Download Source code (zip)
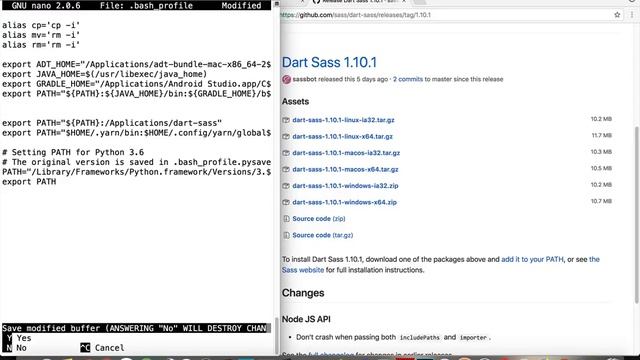 319,219
